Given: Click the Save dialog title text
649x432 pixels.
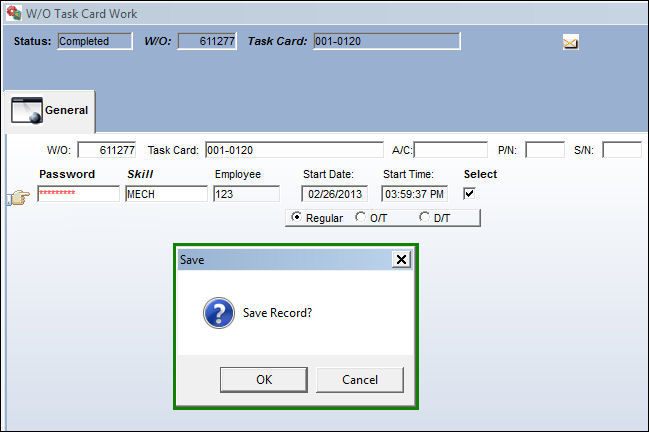Looking at the screenshot, I should pos(192,260).
